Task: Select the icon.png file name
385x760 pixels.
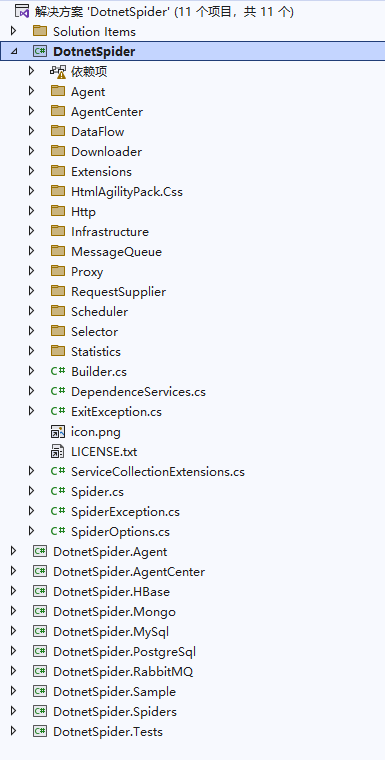Action: [96, 432]
